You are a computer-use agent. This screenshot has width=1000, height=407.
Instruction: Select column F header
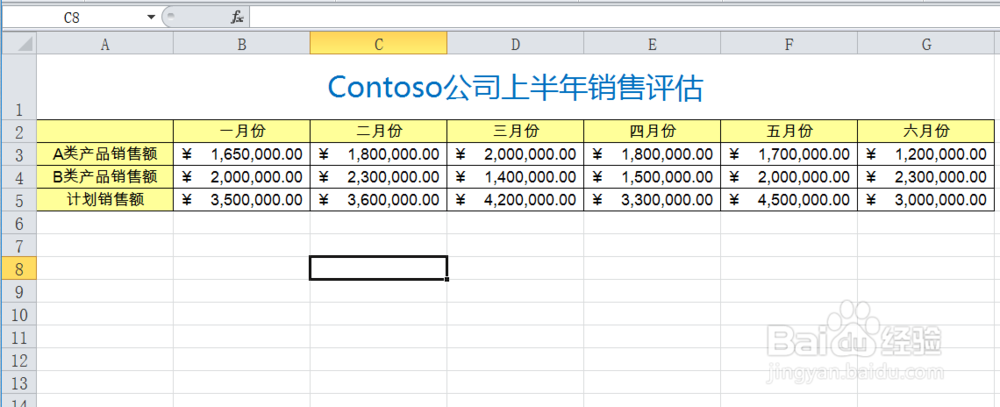789,43
